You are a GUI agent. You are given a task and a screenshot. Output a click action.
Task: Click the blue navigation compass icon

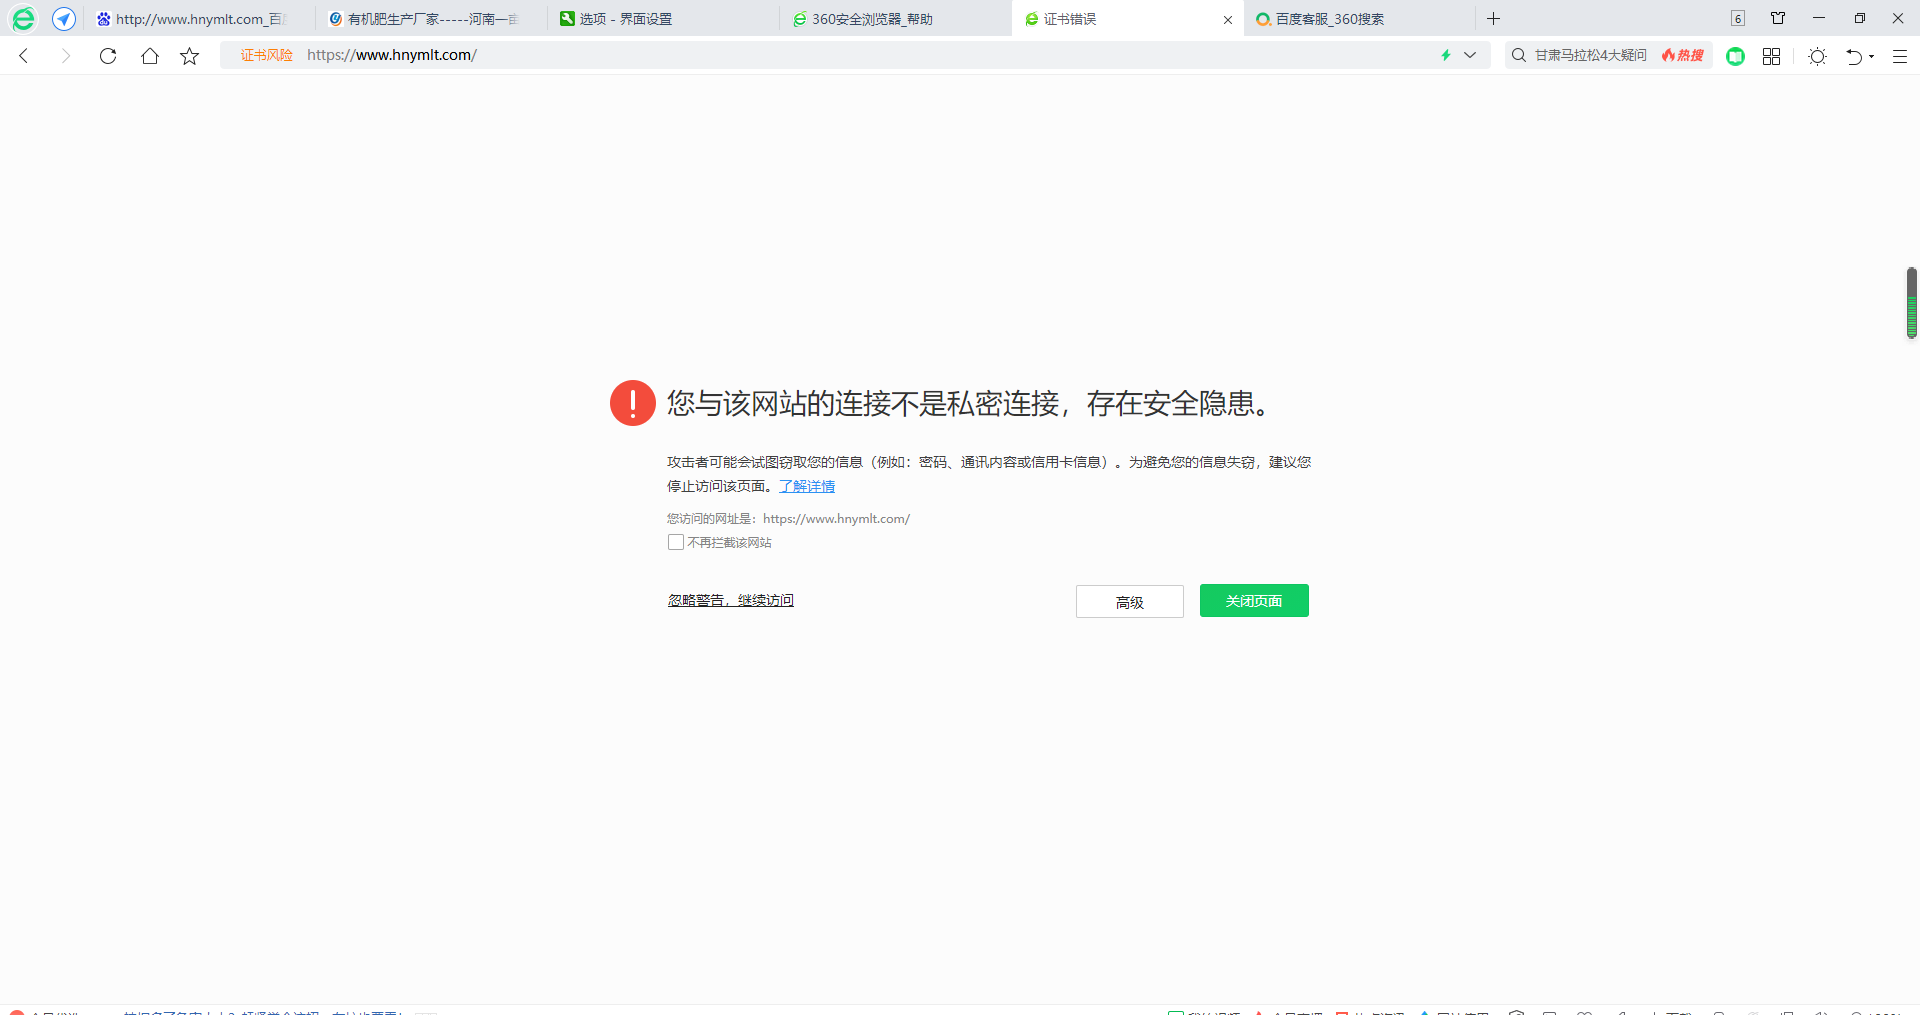(64, 19)
